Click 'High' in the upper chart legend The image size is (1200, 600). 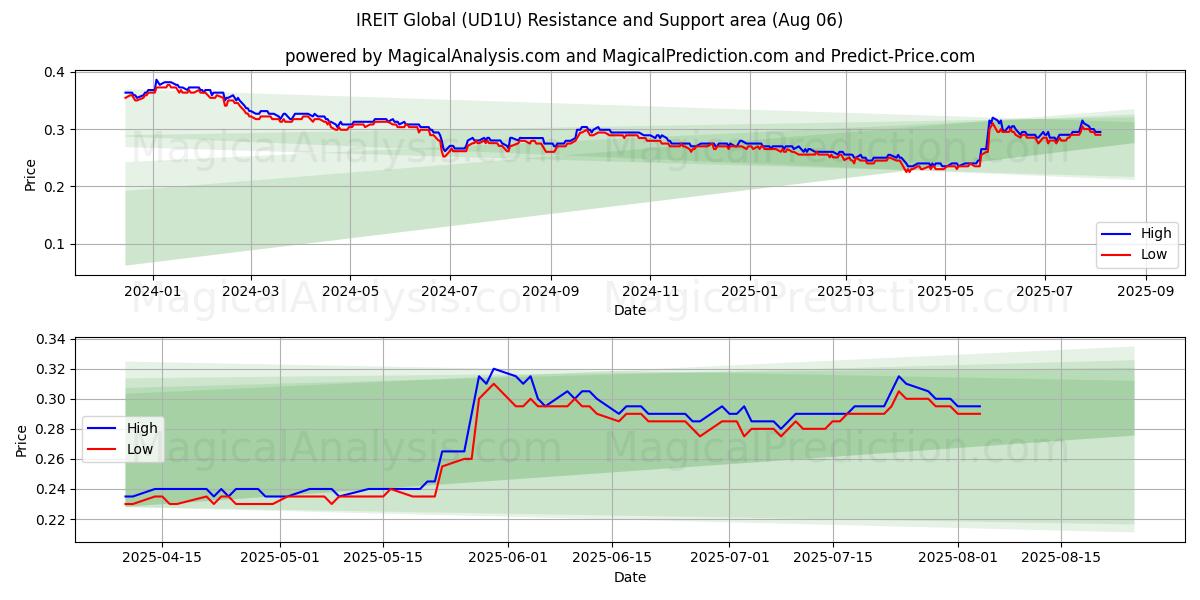click(x=1156, y=233)
